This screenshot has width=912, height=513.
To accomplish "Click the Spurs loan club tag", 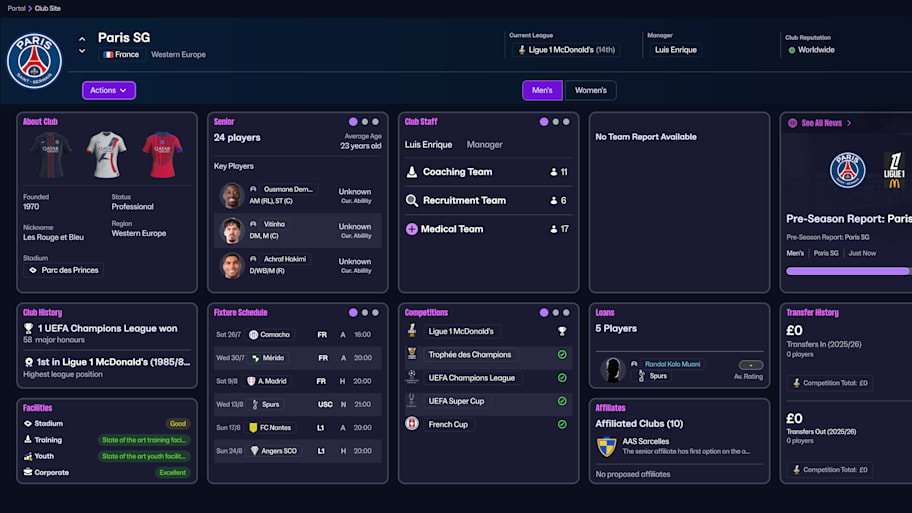I will point(653,376).
